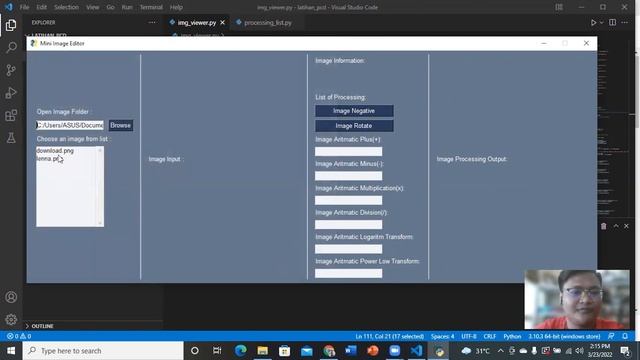Viewport: 640px width, 360px height.
Task: Click the feedback icon in status bar
Action: coord(611,336)
